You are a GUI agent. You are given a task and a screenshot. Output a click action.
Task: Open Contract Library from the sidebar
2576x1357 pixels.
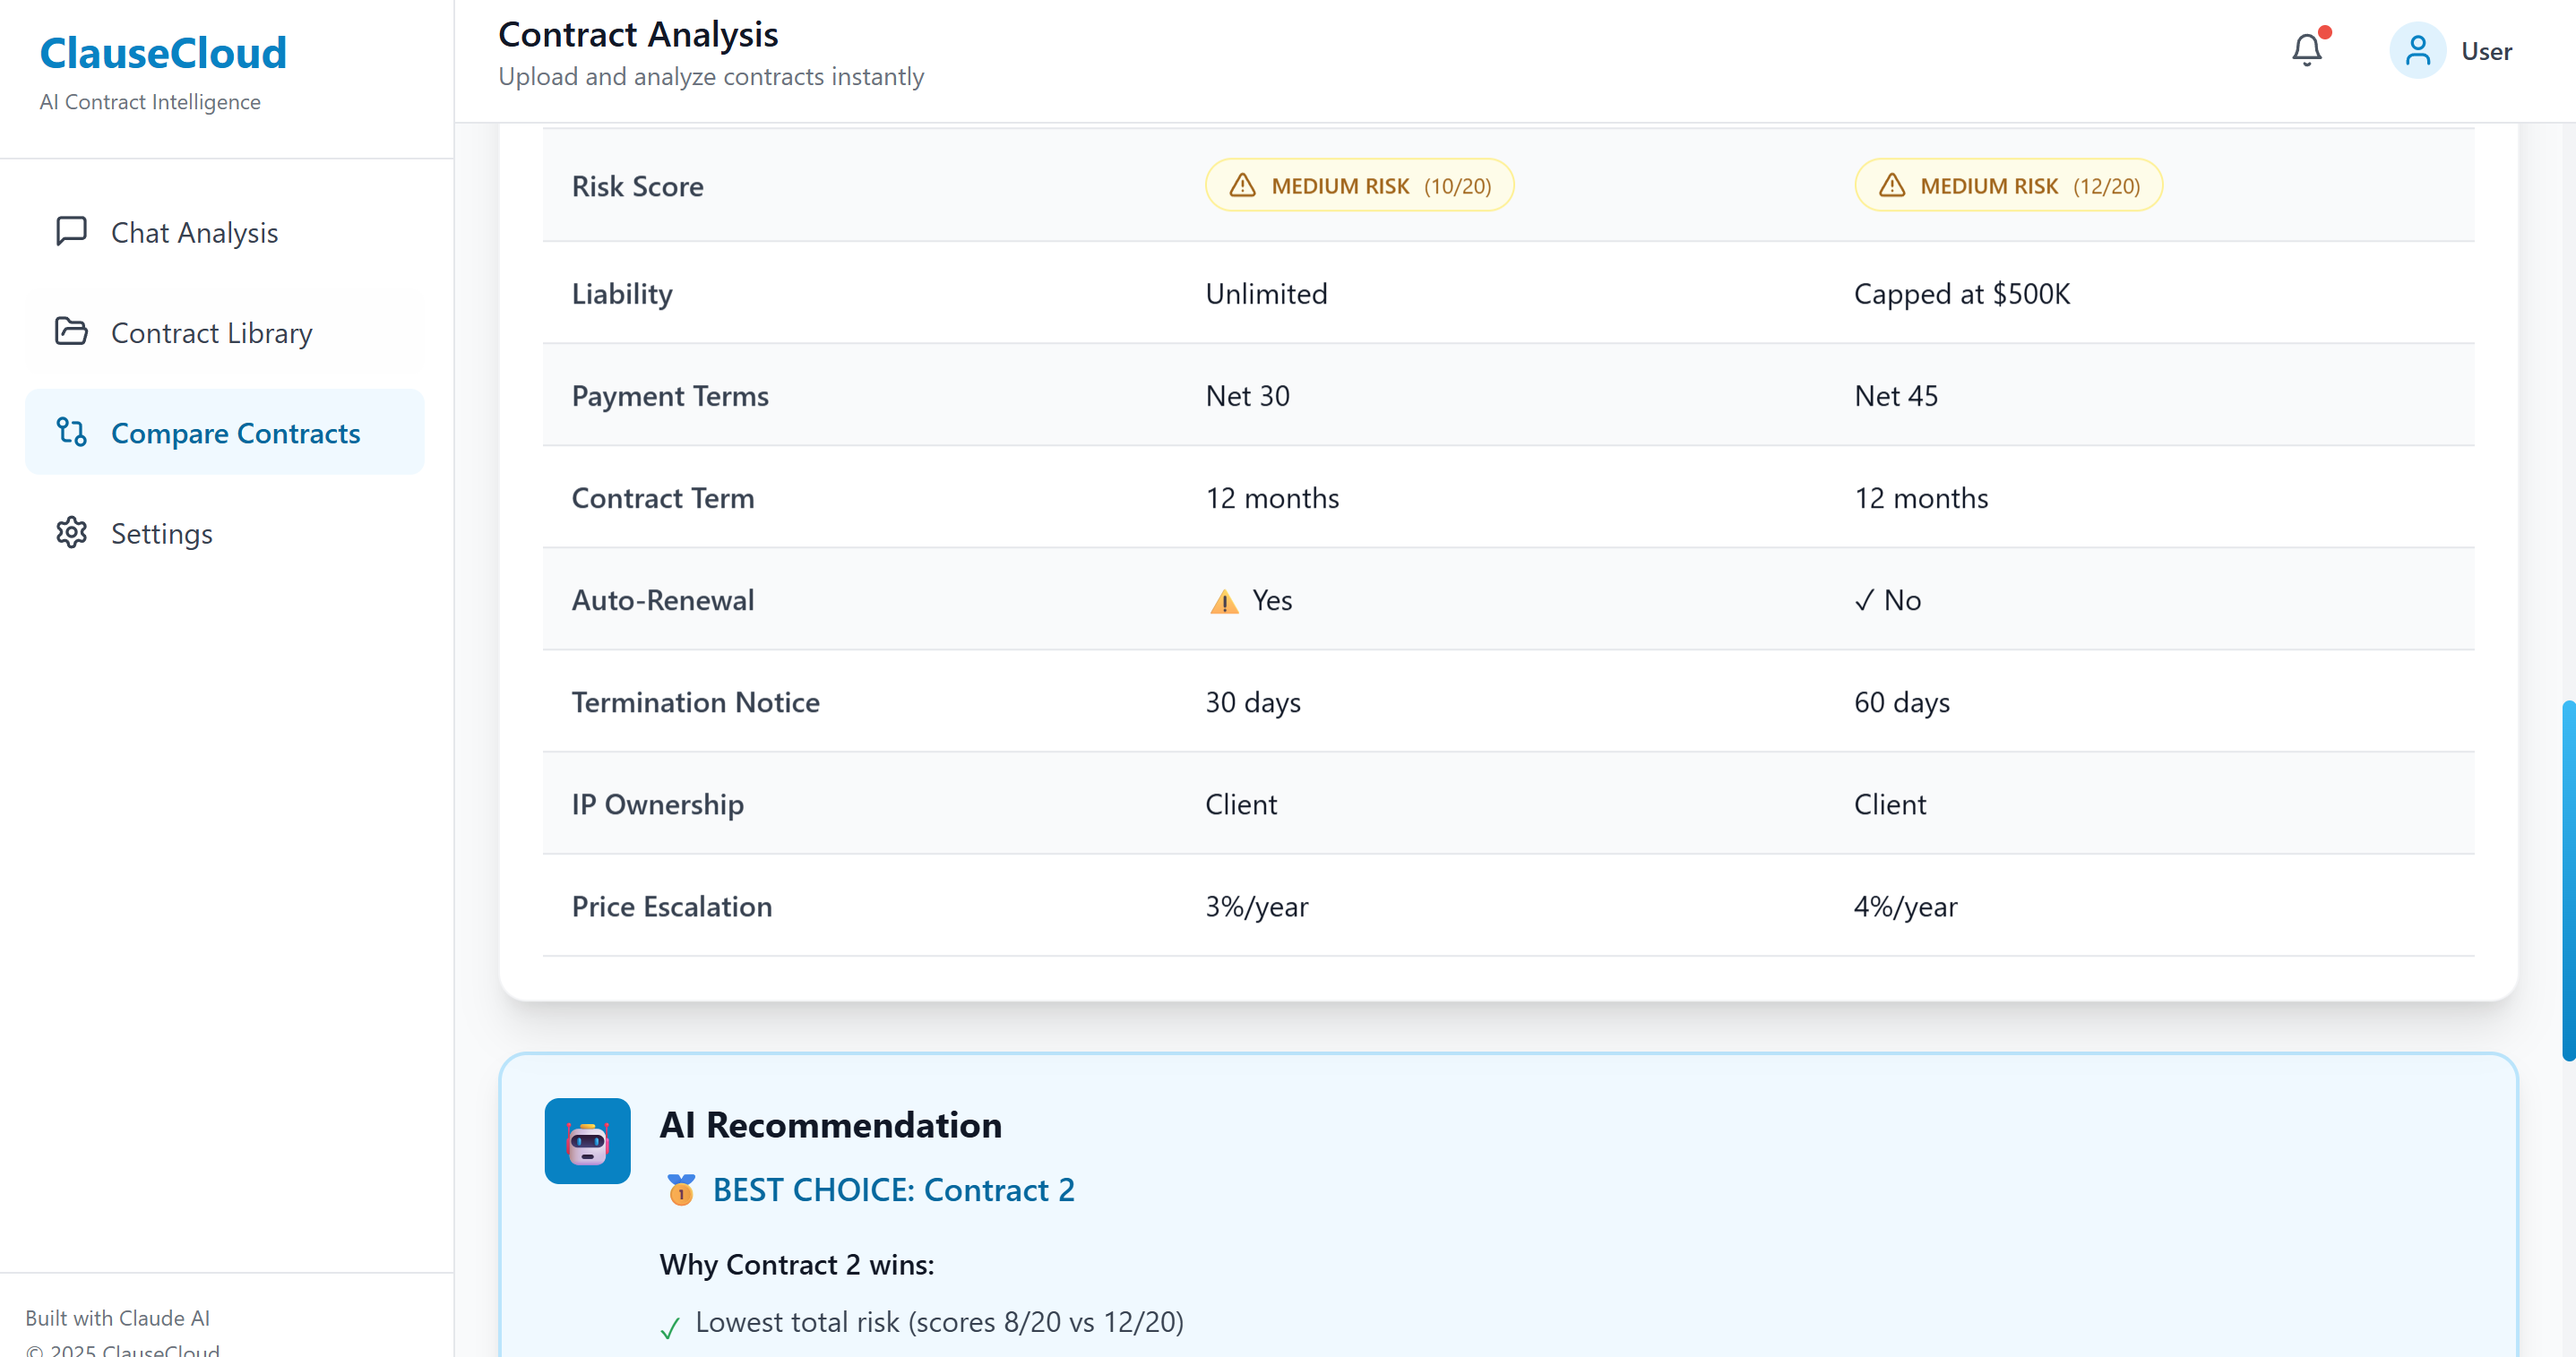coord(211,332)
